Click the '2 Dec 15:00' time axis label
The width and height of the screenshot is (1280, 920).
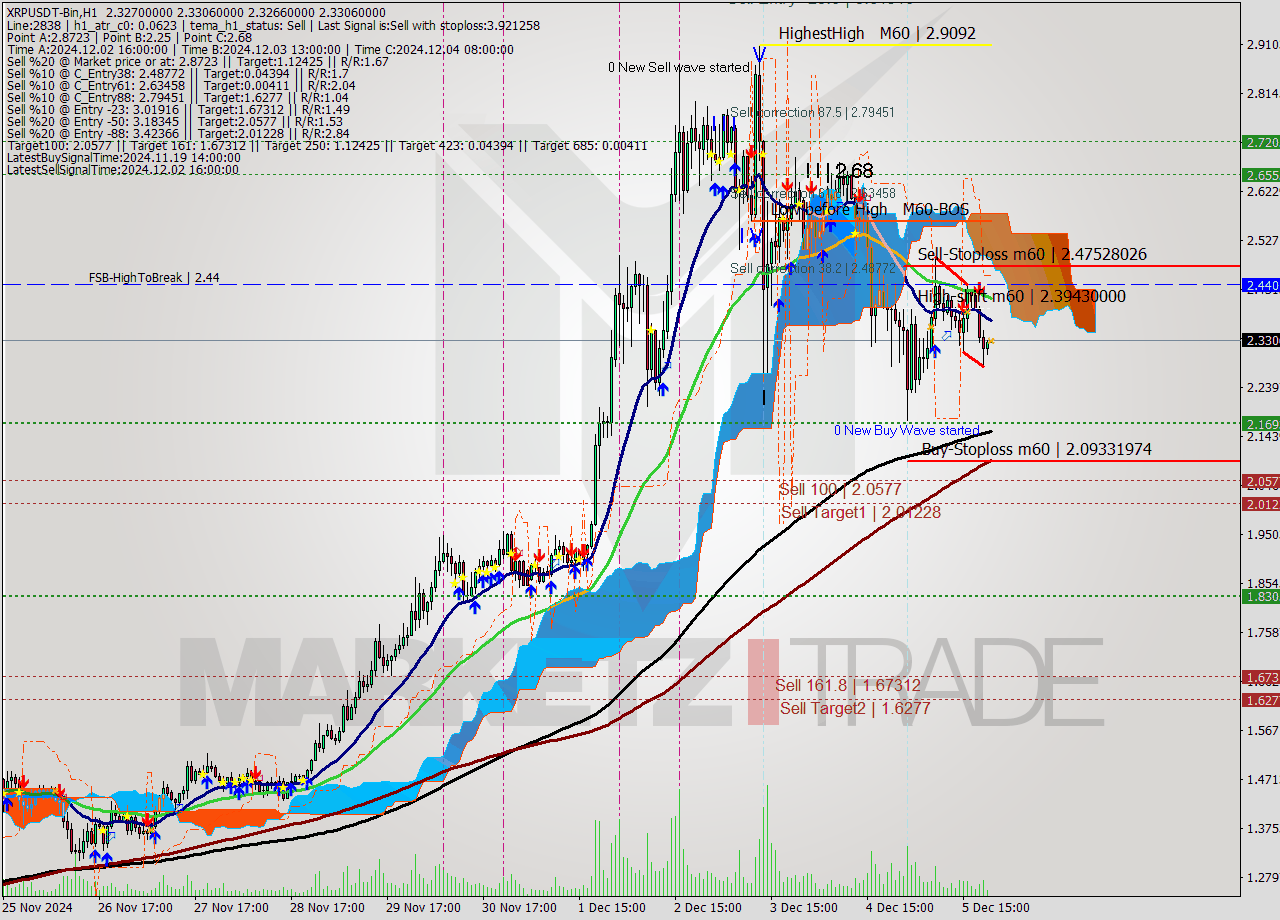pos(708,908)
